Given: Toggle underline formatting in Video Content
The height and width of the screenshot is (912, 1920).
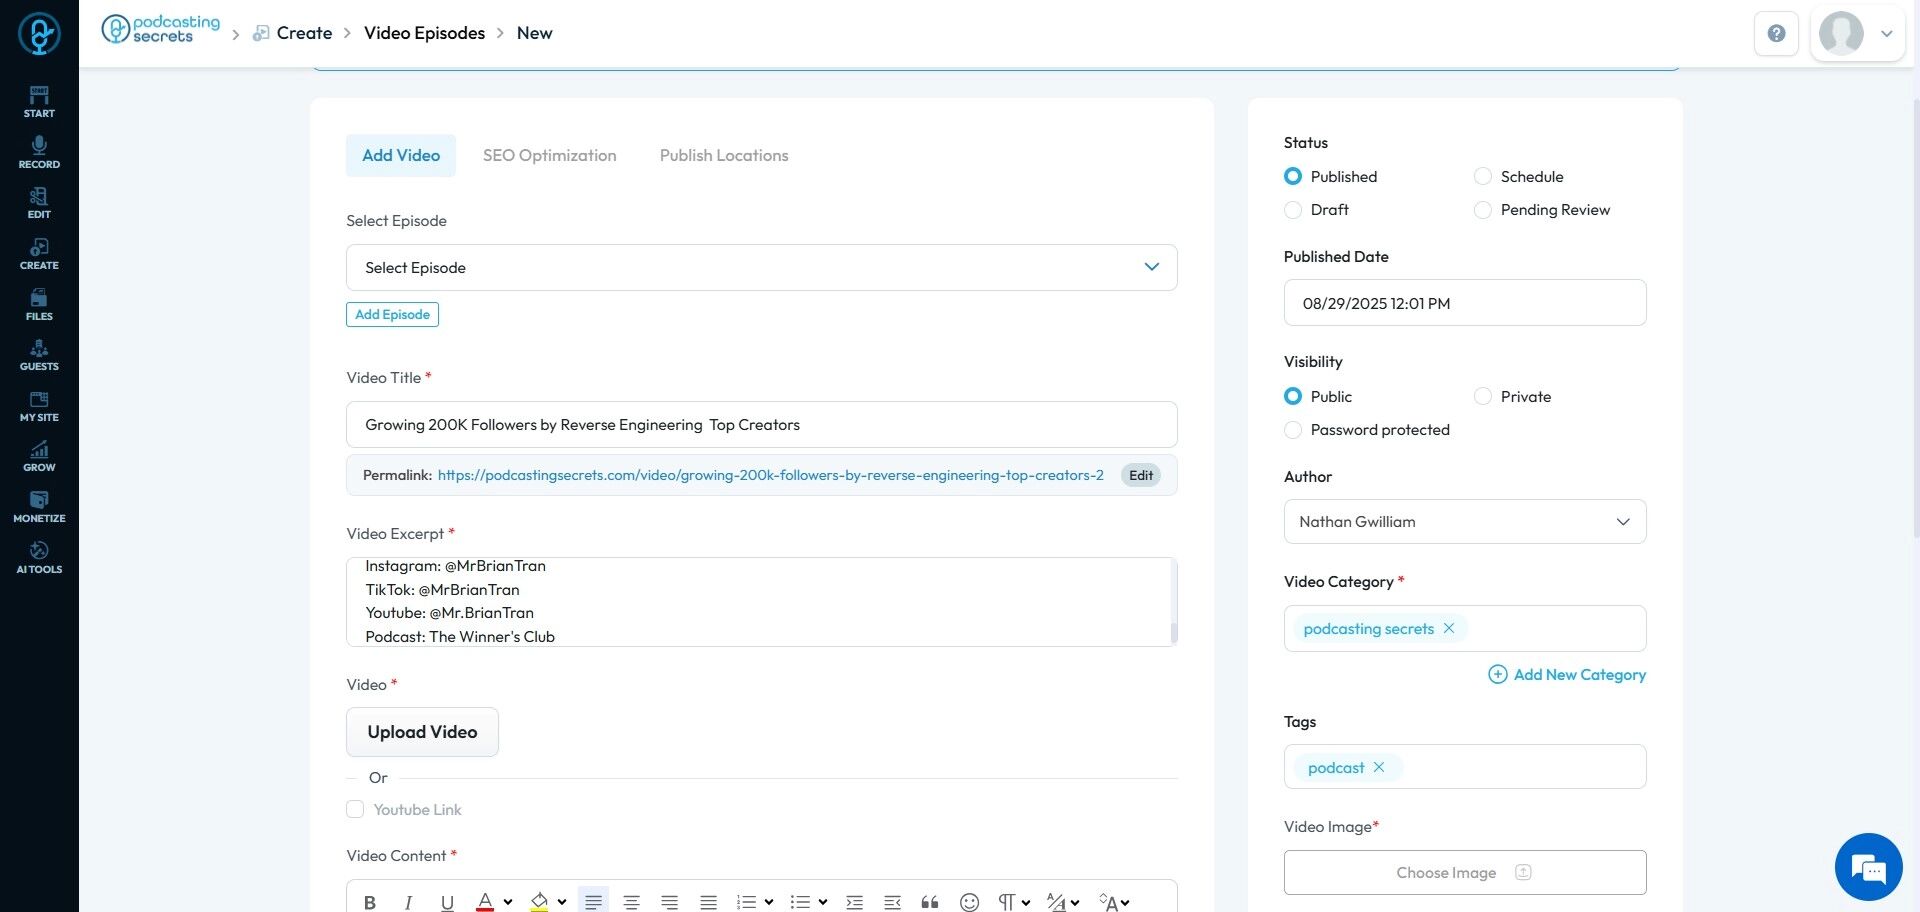Looking at the screenshot, I should coord(447,902).
